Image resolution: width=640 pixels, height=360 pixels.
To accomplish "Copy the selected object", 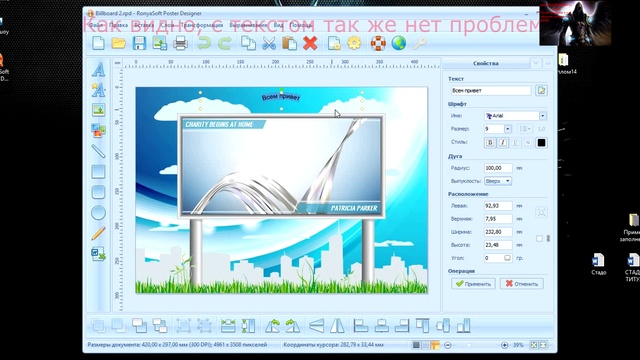I will (248, 43).
